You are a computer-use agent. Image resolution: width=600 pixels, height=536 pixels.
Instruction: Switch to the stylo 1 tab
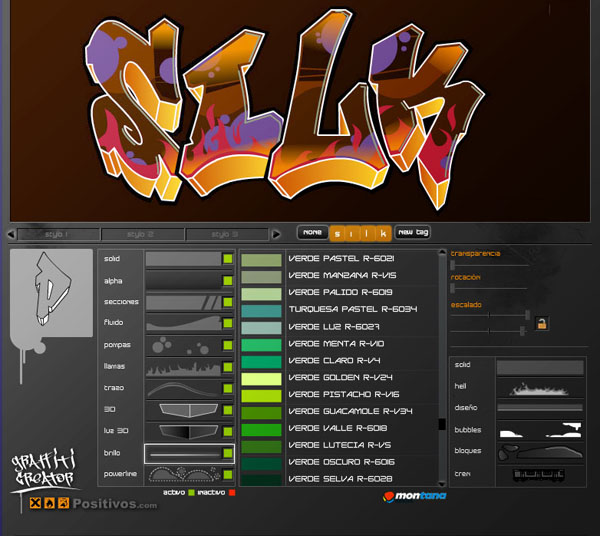(59, 234)
